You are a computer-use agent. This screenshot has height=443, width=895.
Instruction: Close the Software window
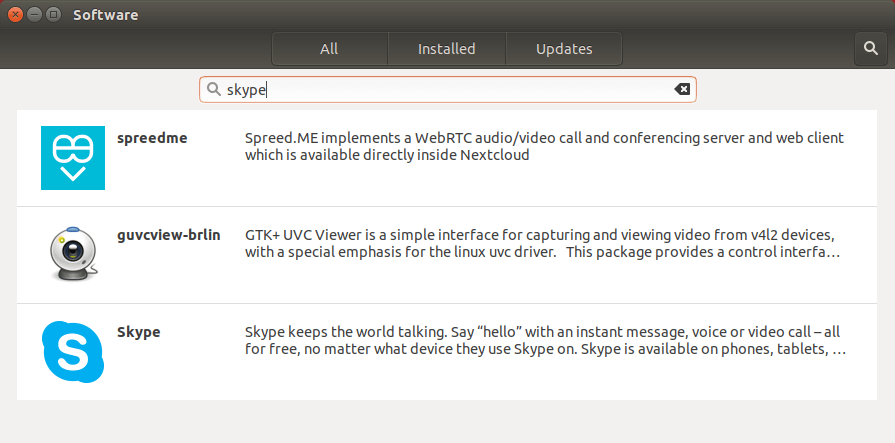coord(14,15)
